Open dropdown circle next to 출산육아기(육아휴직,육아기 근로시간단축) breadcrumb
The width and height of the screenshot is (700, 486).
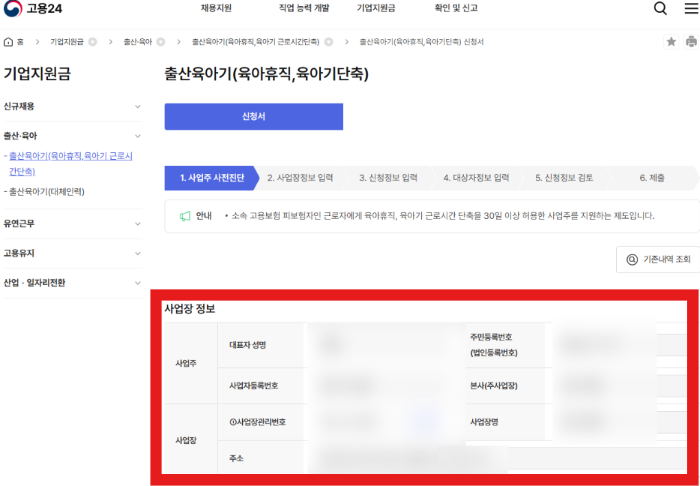(329, 42)
